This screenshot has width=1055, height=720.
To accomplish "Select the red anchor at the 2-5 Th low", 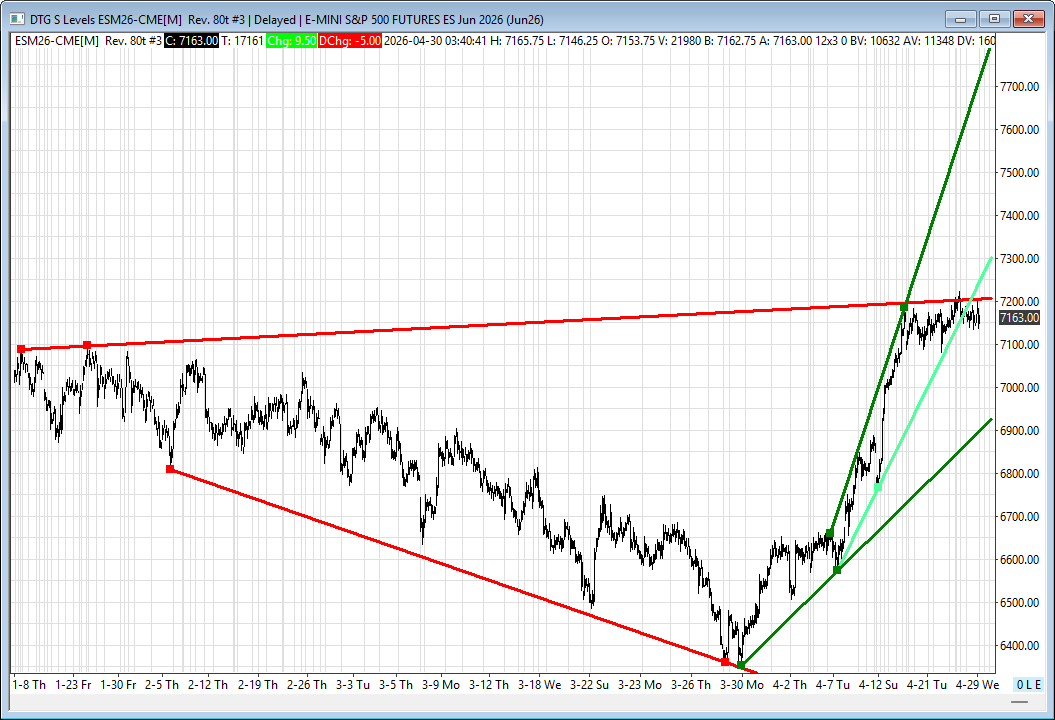I will point(170,469).
